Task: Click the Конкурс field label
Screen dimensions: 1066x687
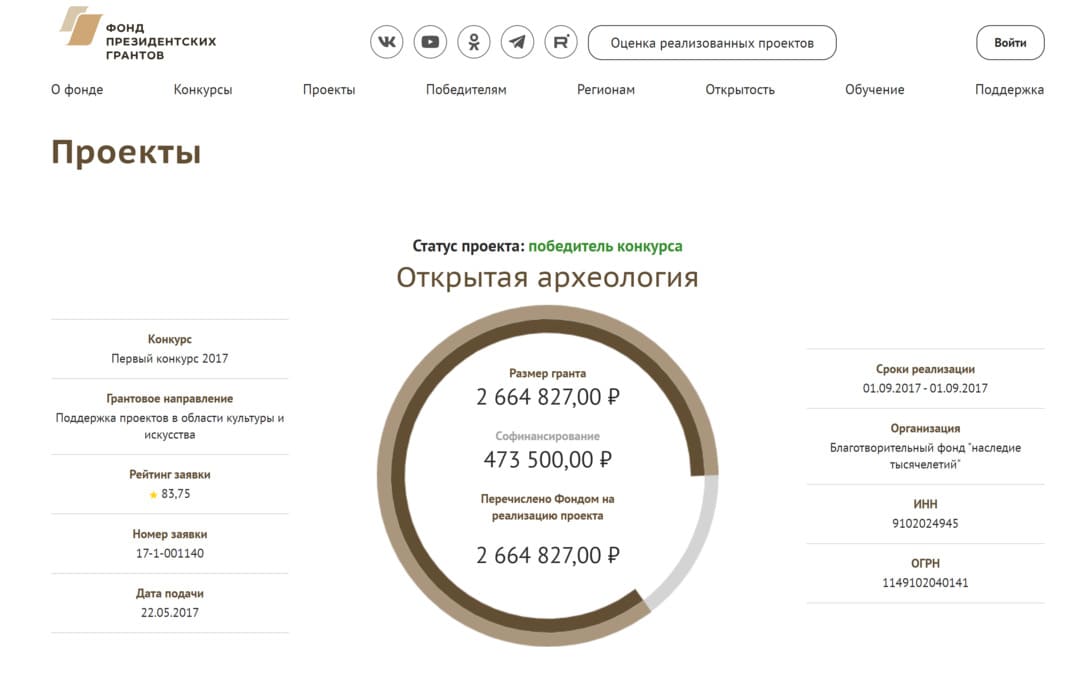Action: tap(170, 339)
